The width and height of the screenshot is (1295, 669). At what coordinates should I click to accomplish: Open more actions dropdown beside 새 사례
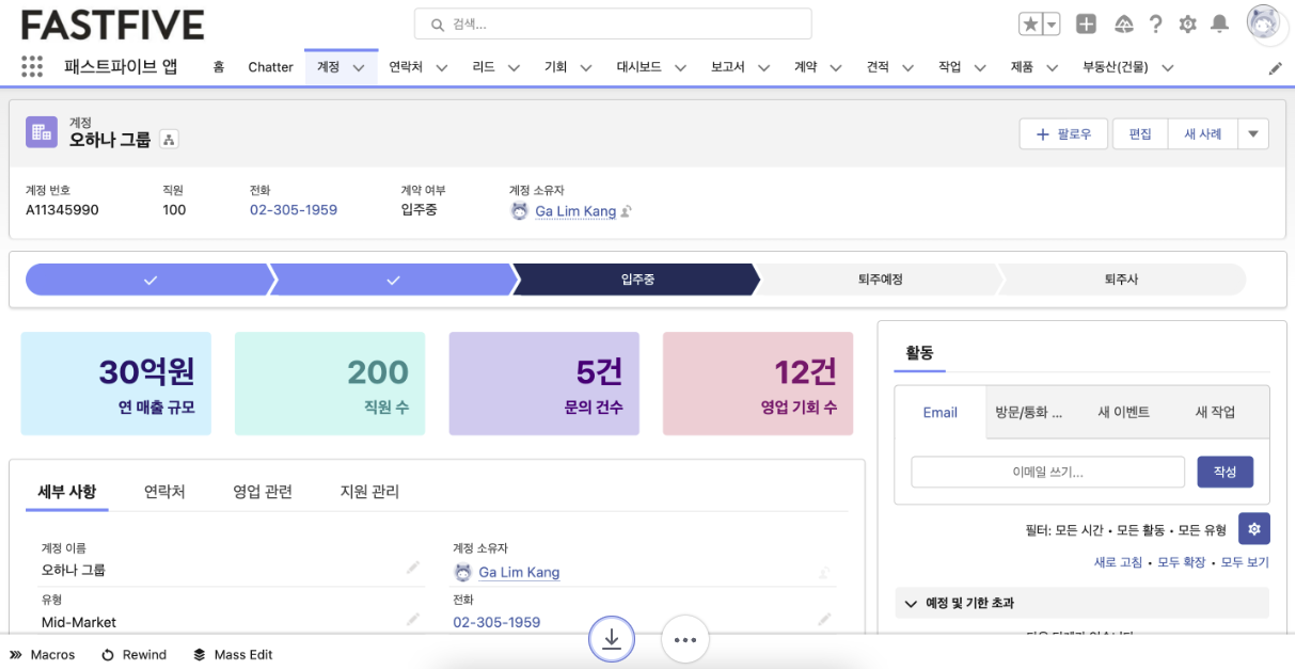pos(1253,134)
